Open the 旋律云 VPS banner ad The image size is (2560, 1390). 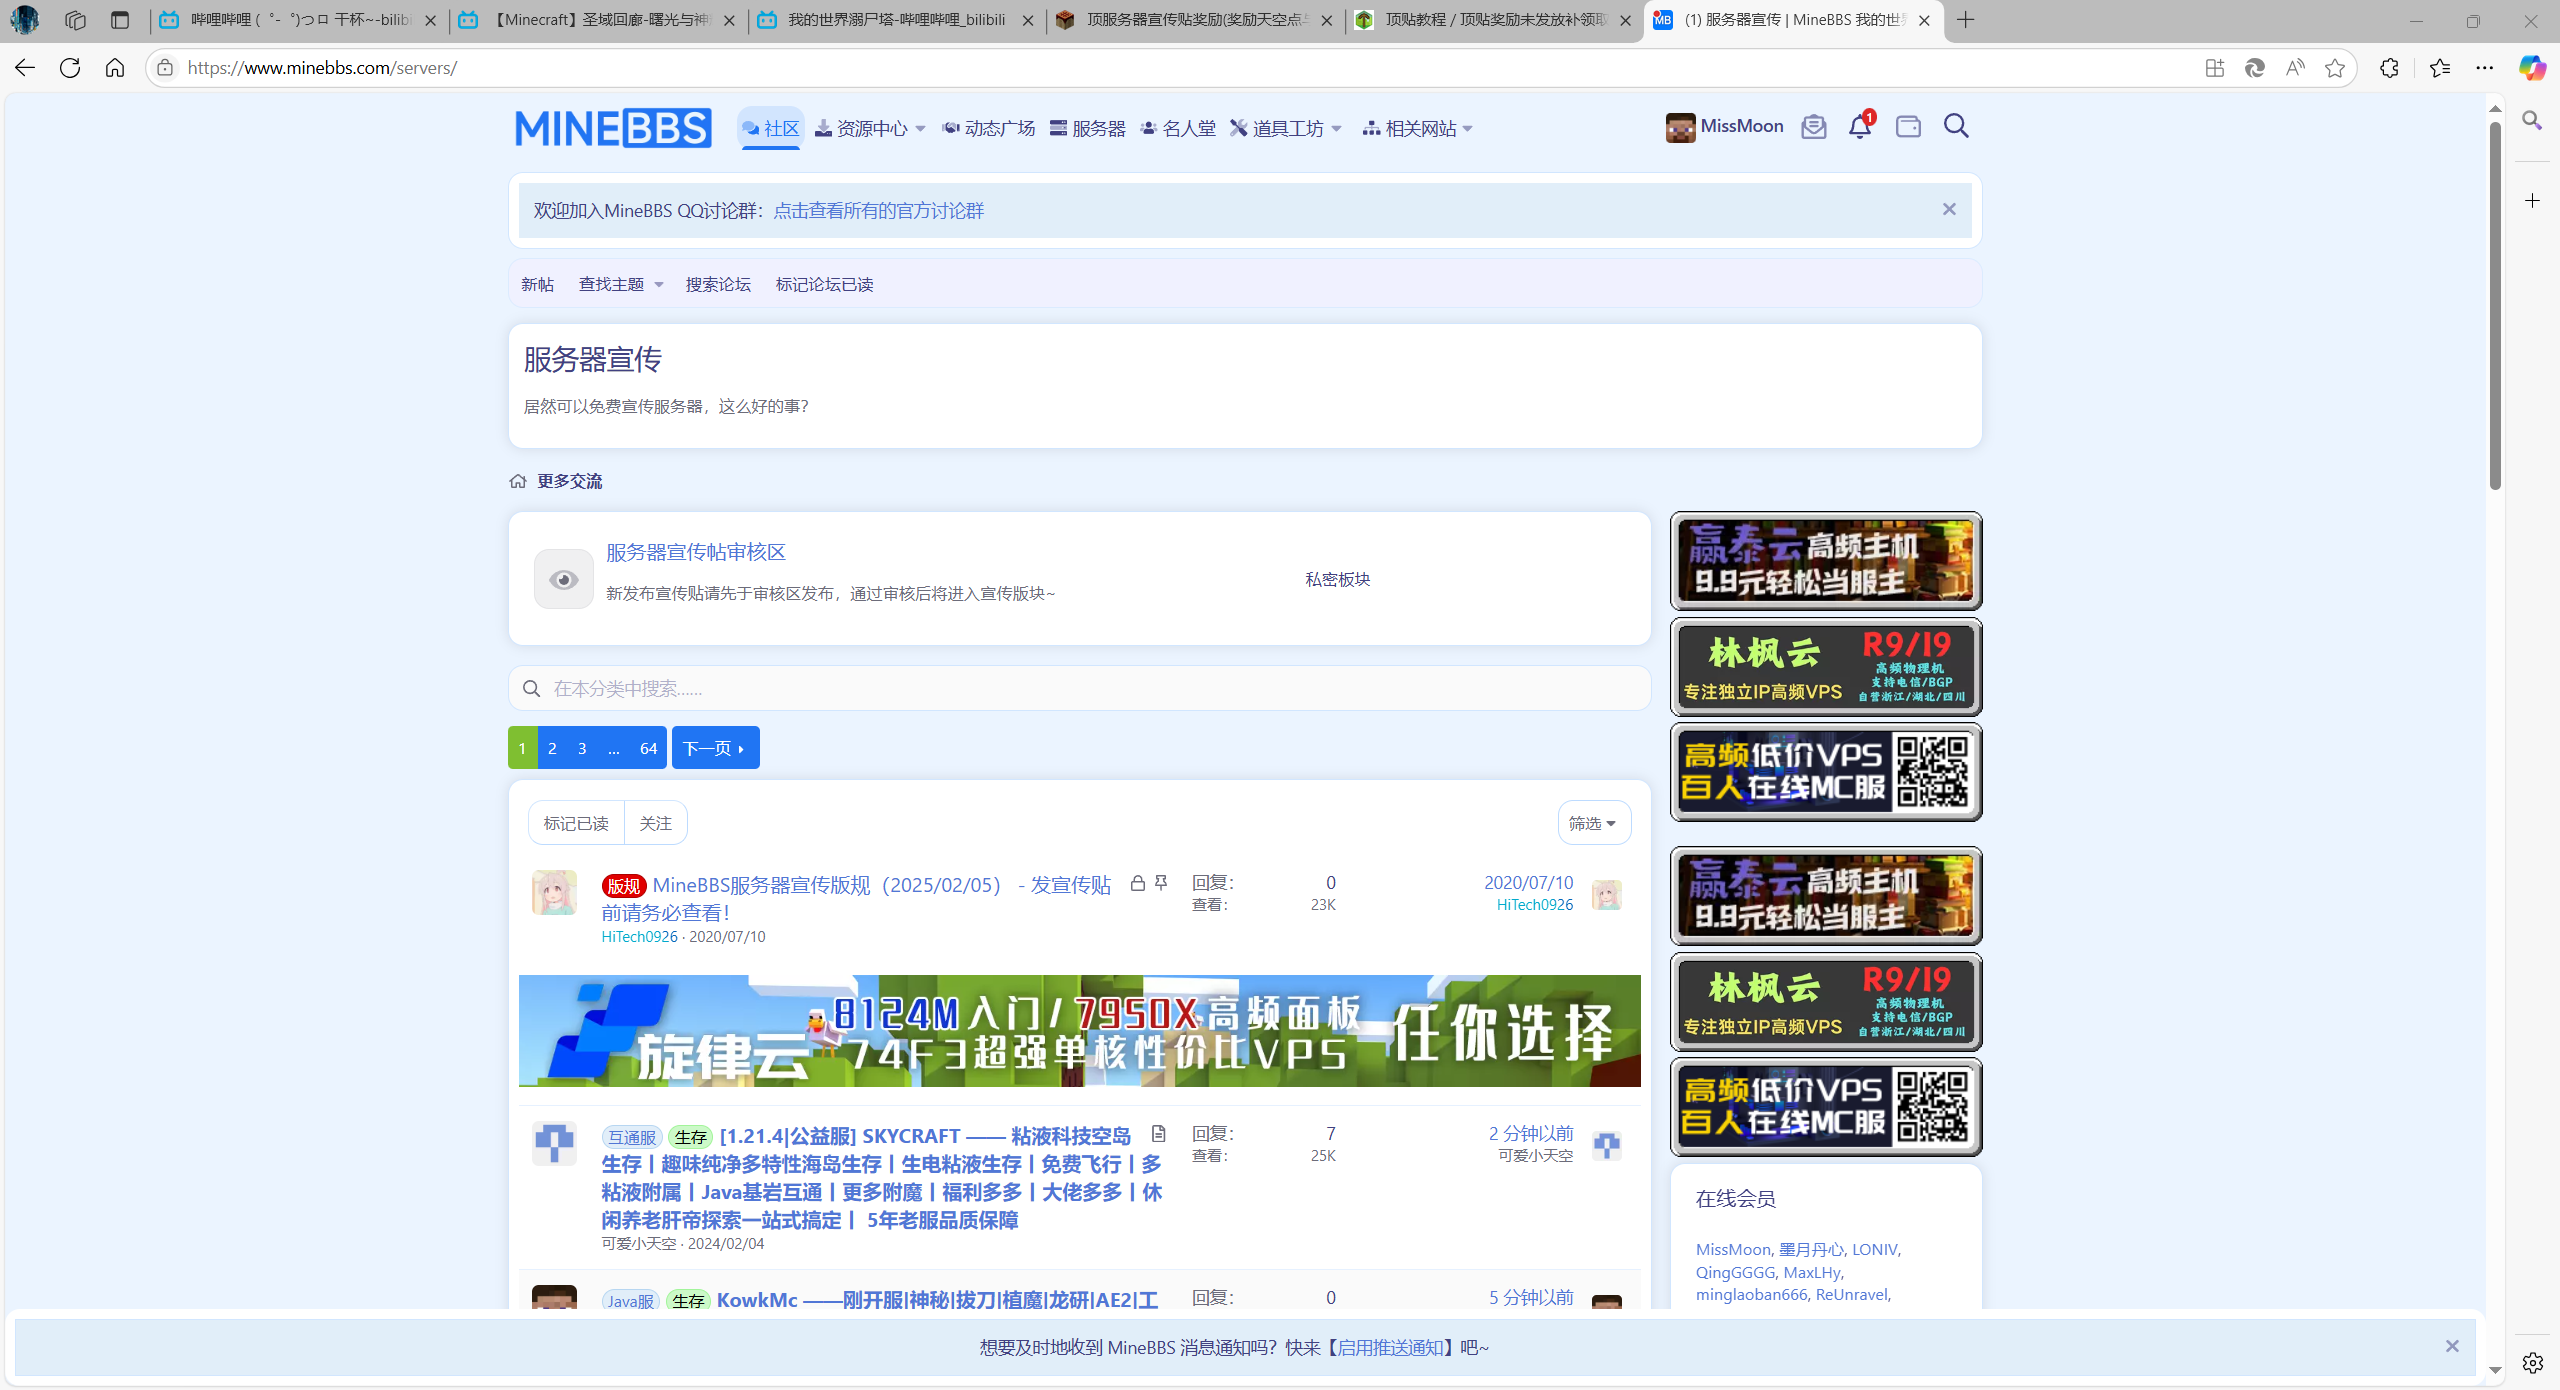coord(1080,1031)
